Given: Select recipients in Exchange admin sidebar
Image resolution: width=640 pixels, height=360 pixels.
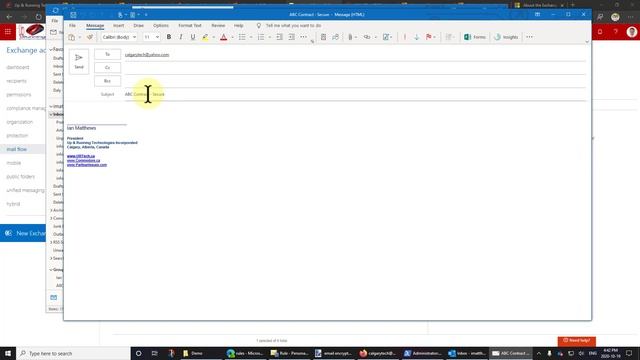Looking at the screenshot, I should pyautogui.click(x=16, y=81).
